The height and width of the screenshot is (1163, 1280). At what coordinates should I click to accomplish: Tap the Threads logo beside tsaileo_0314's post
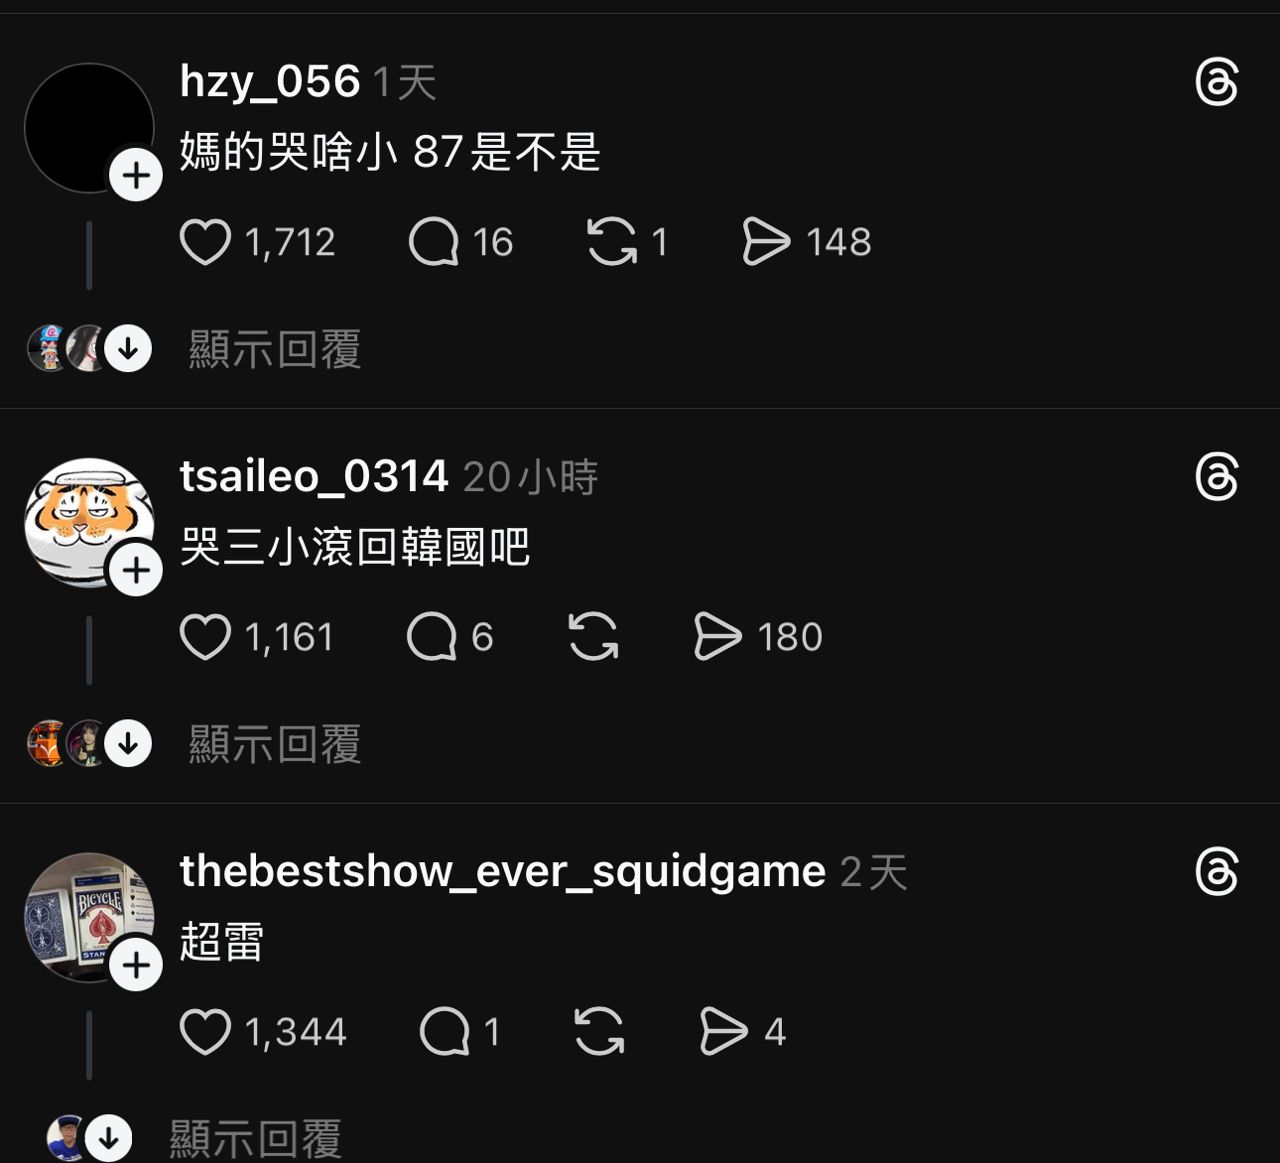coord(1217,477)
